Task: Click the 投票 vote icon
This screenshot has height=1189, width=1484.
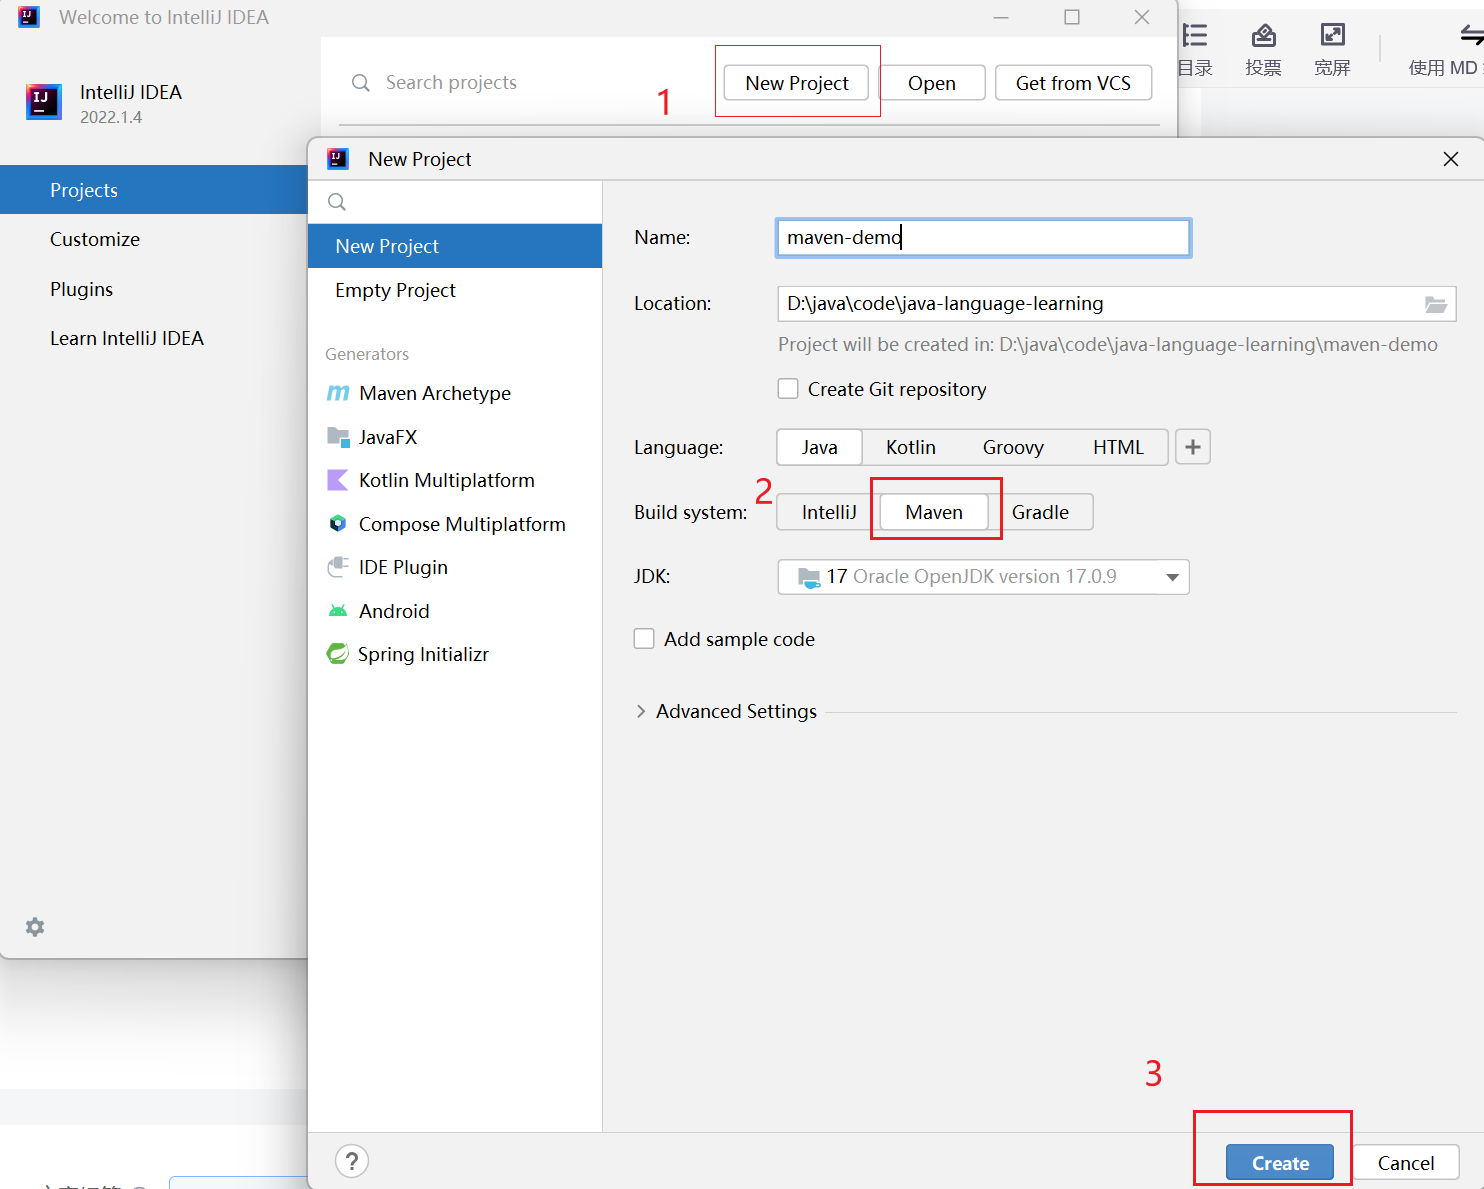Action: (1264, 36)
